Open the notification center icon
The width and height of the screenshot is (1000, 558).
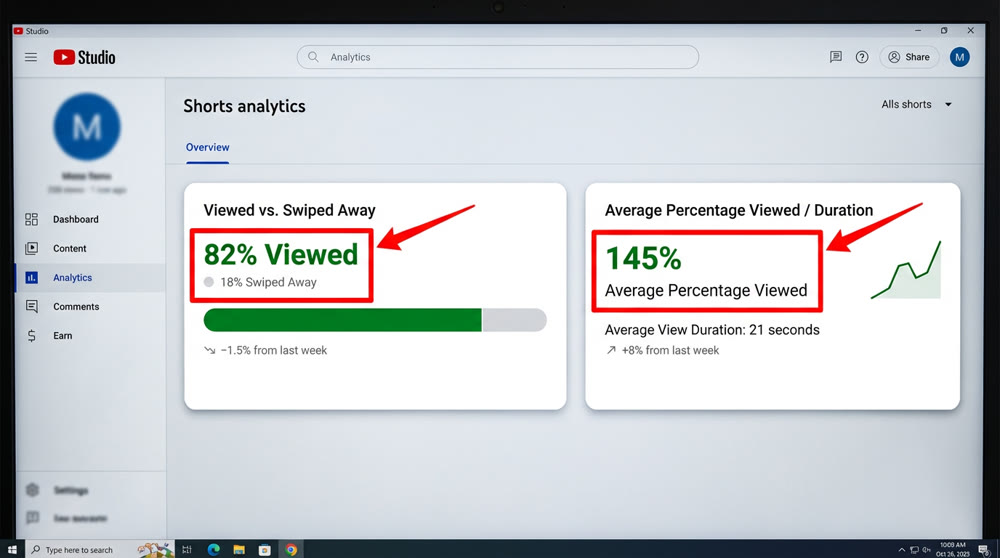[984, 550]
